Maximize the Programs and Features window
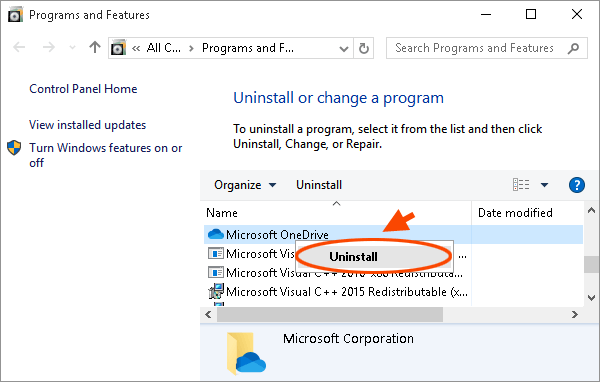Viewport: 600px width, 382px height. [x=531, y=15]
